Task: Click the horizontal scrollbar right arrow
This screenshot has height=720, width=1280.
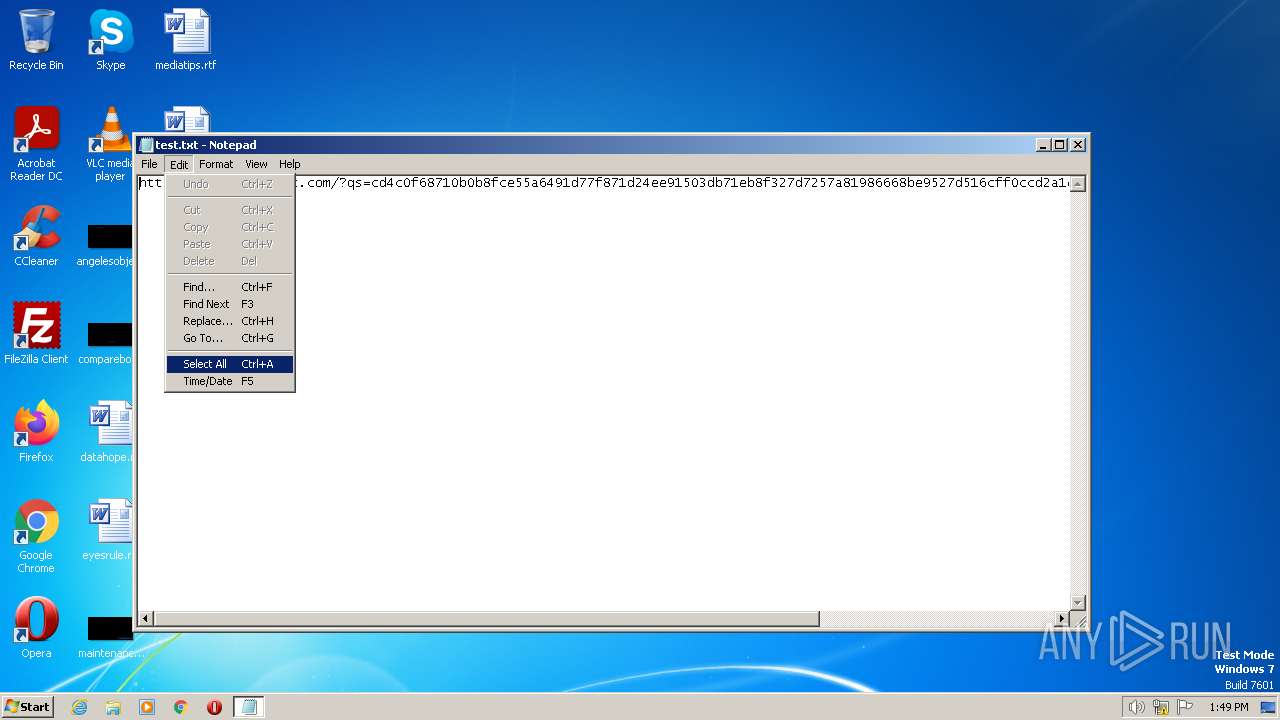Action: [1062, 619]
